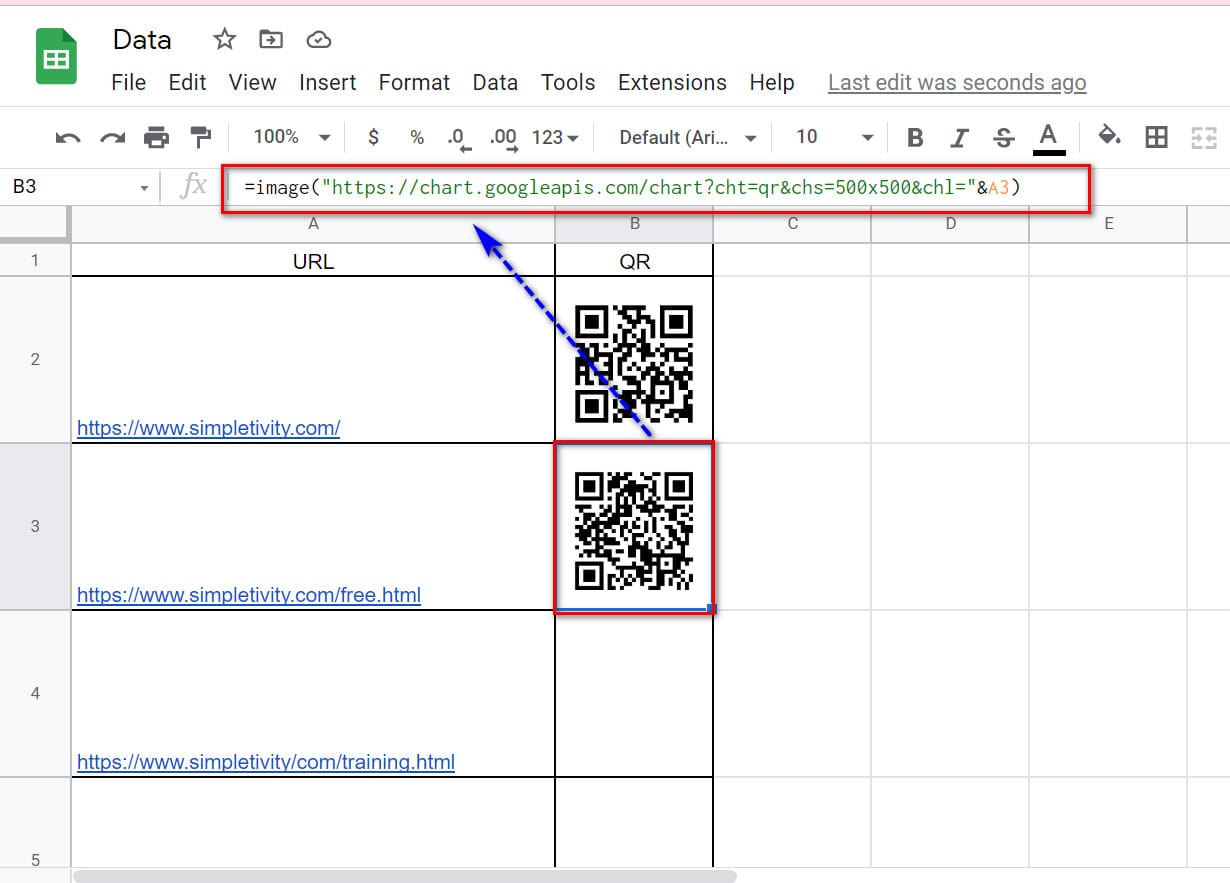Select the QR code image in row 2
Viewport: 1230px width, 883px height.
(x=634, y=363)
